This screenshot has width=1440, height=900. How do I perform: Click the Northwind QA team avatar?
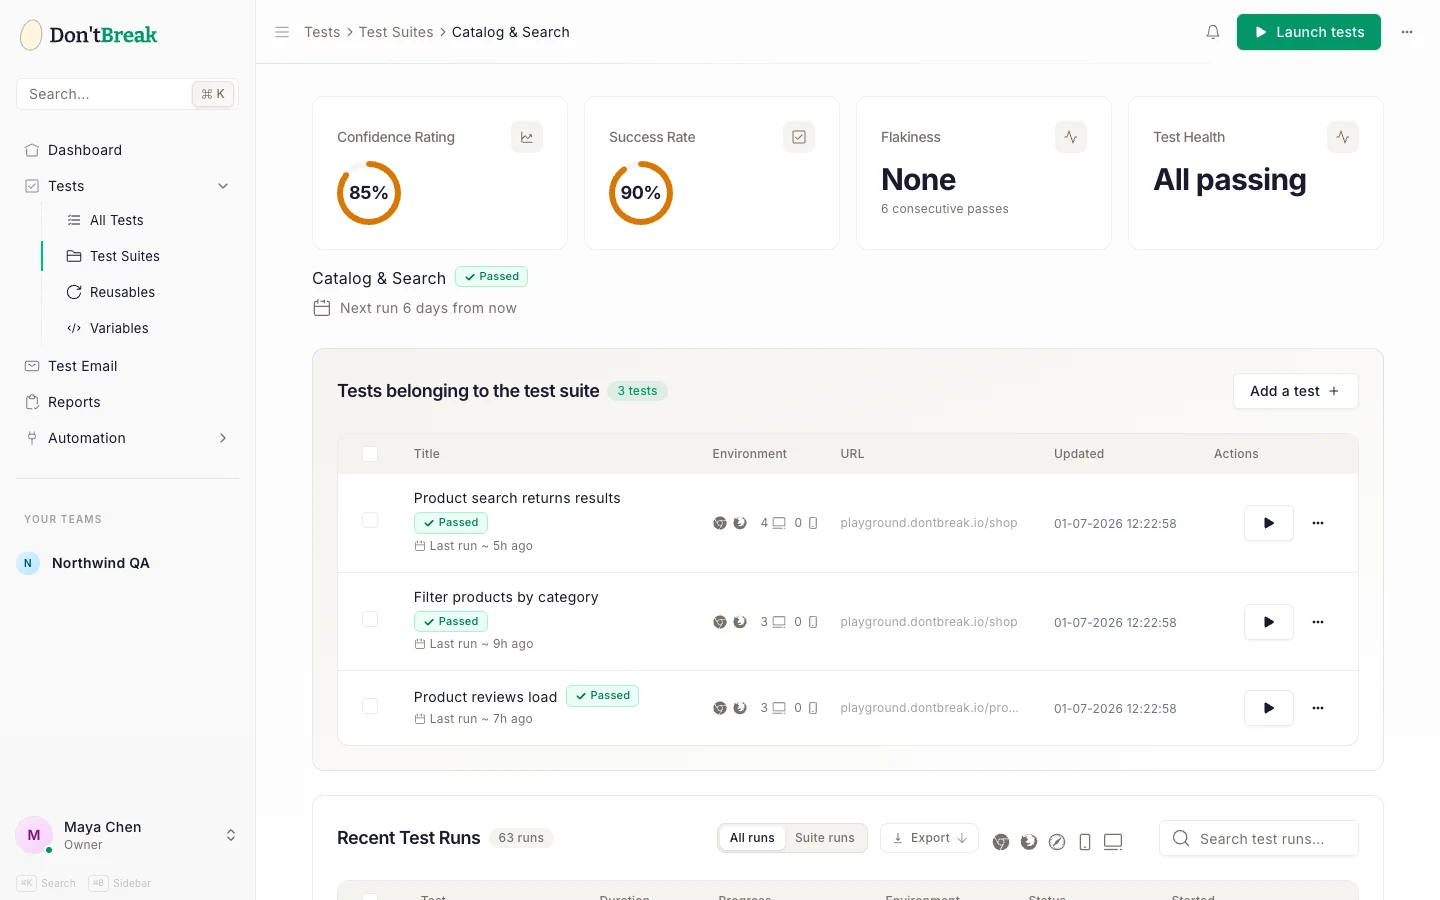28,563
